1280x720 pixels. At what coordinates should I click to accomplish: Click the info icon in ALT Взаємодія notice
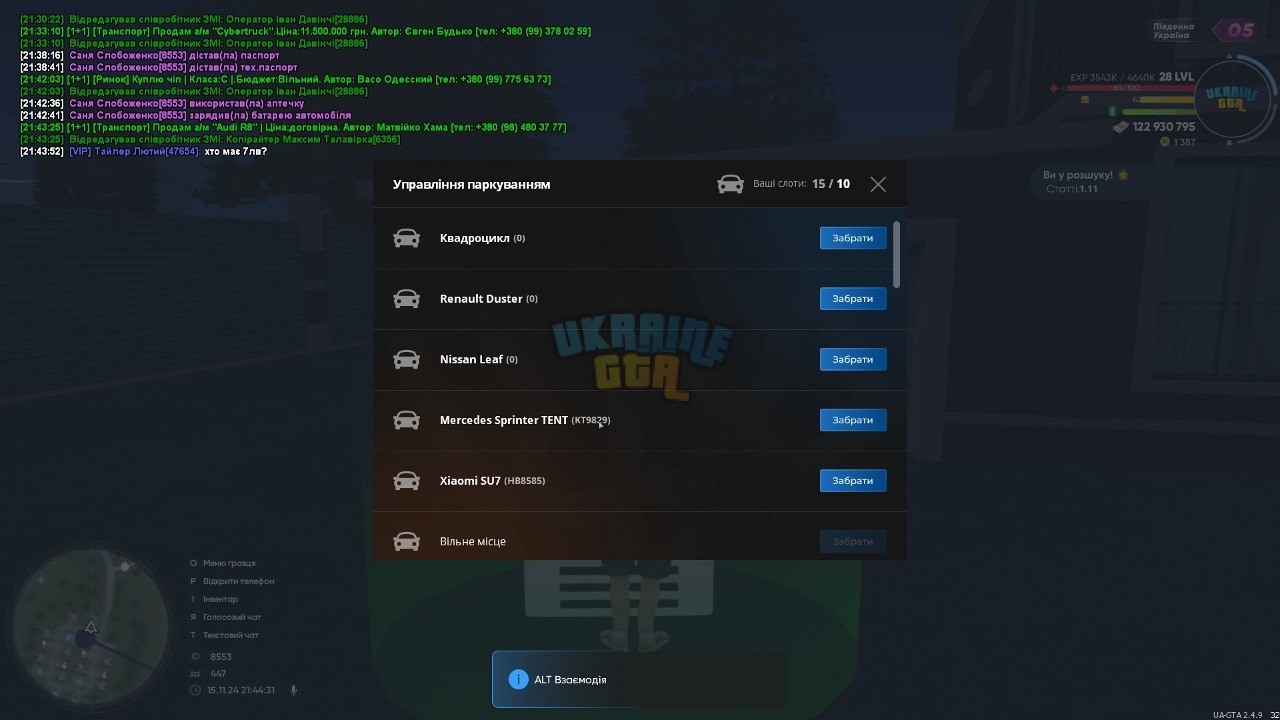[518, 679]
